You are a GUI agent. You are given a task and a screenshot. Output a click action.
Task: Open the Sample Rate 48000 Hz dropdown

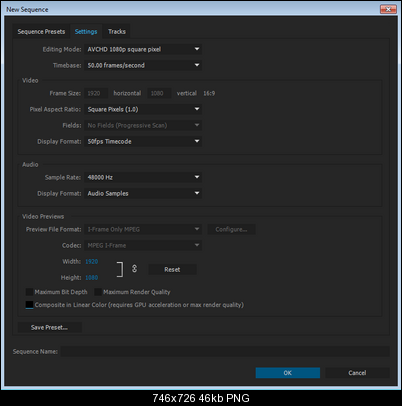click(x=143, y=177)
